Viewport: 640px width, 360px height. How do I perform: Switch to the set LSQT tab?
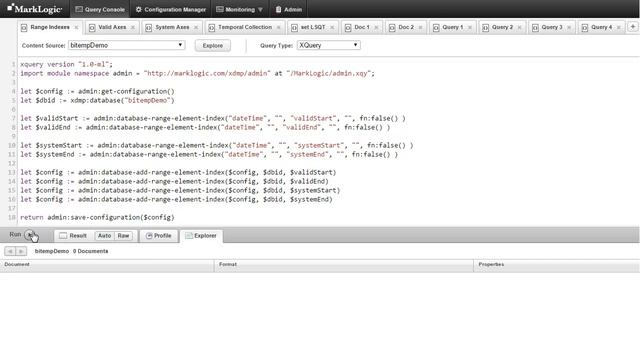pyautogui.click(x=313, y=27)
